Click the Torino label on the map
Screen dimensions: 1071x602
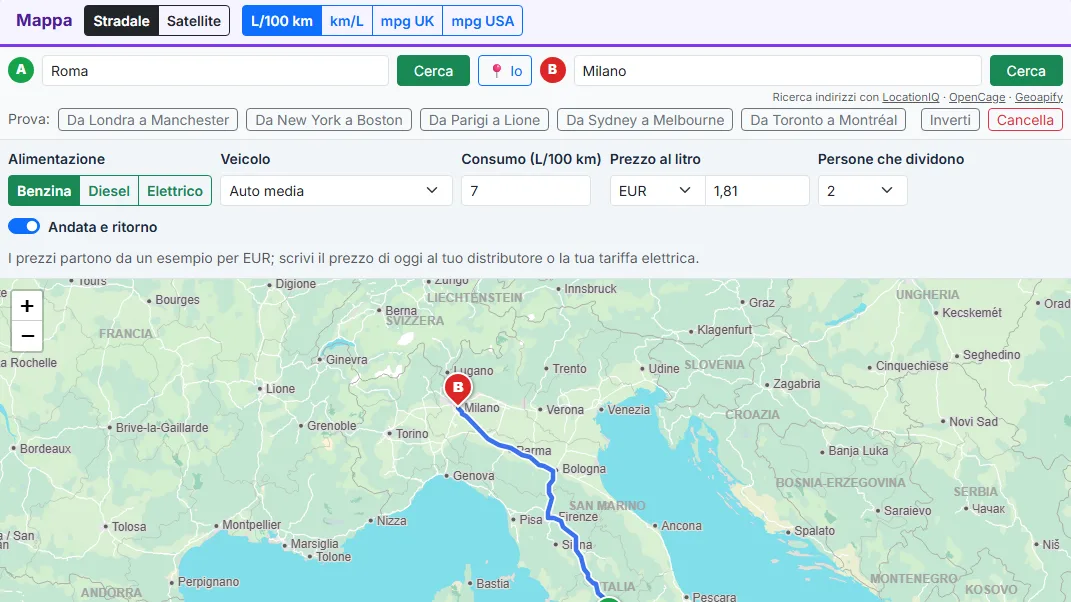click(412, 434)
